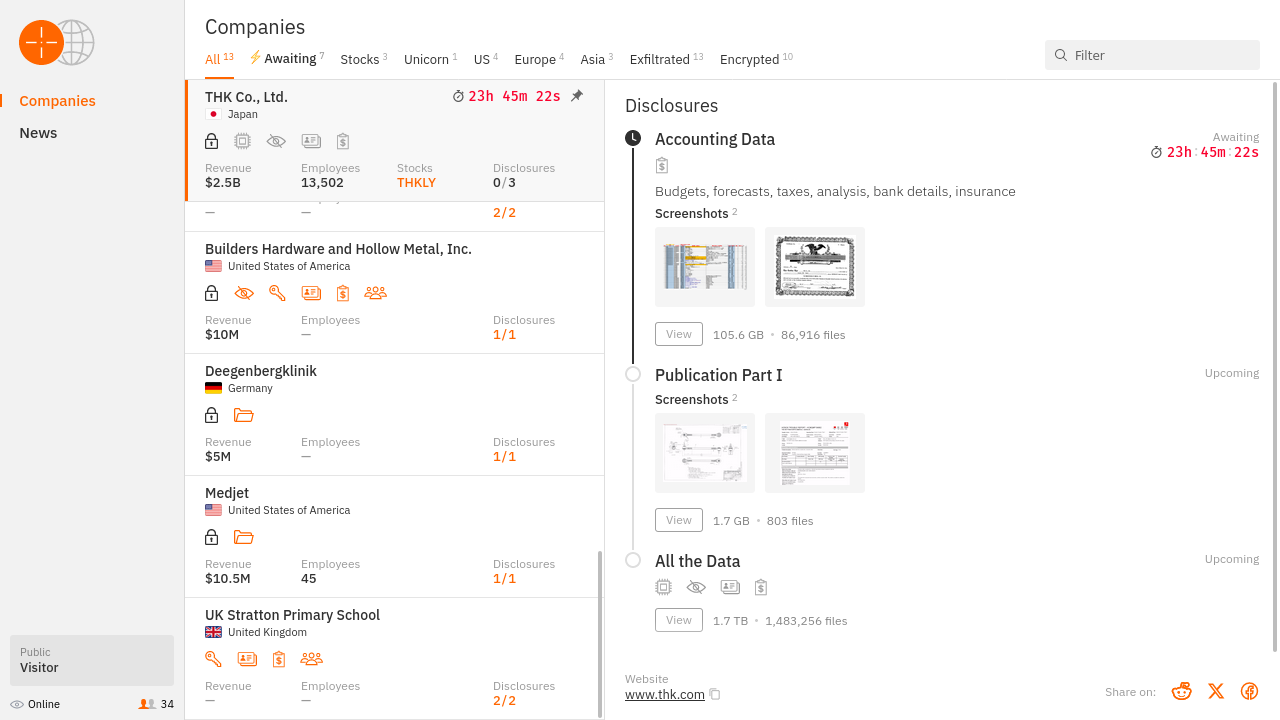This screenshot has height=720, width=1280.
Task: Click the Filter search field
Action: (x=1152, y=55)
